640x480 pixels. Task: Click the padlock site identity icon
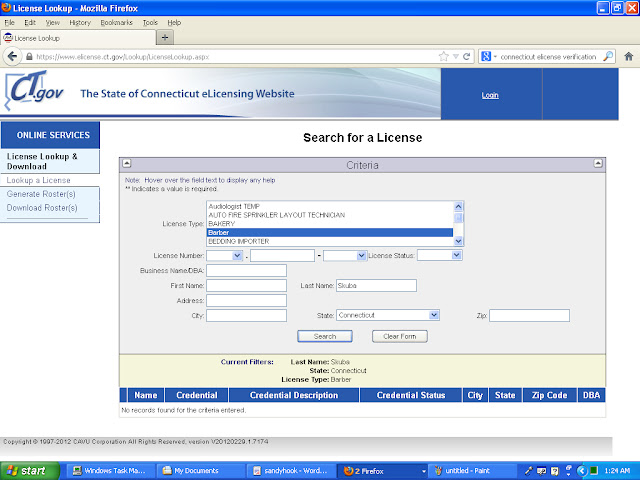pyautogui.click(x=29, y=57)
